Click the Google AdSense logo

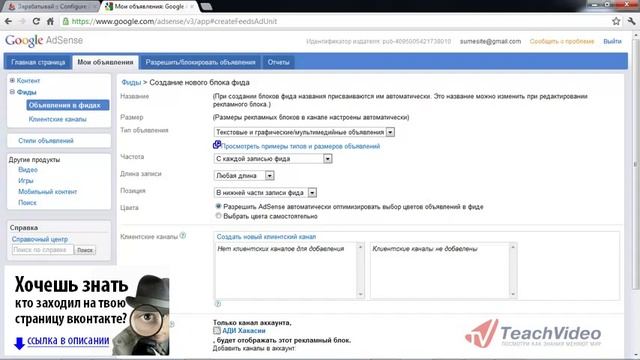44,40
